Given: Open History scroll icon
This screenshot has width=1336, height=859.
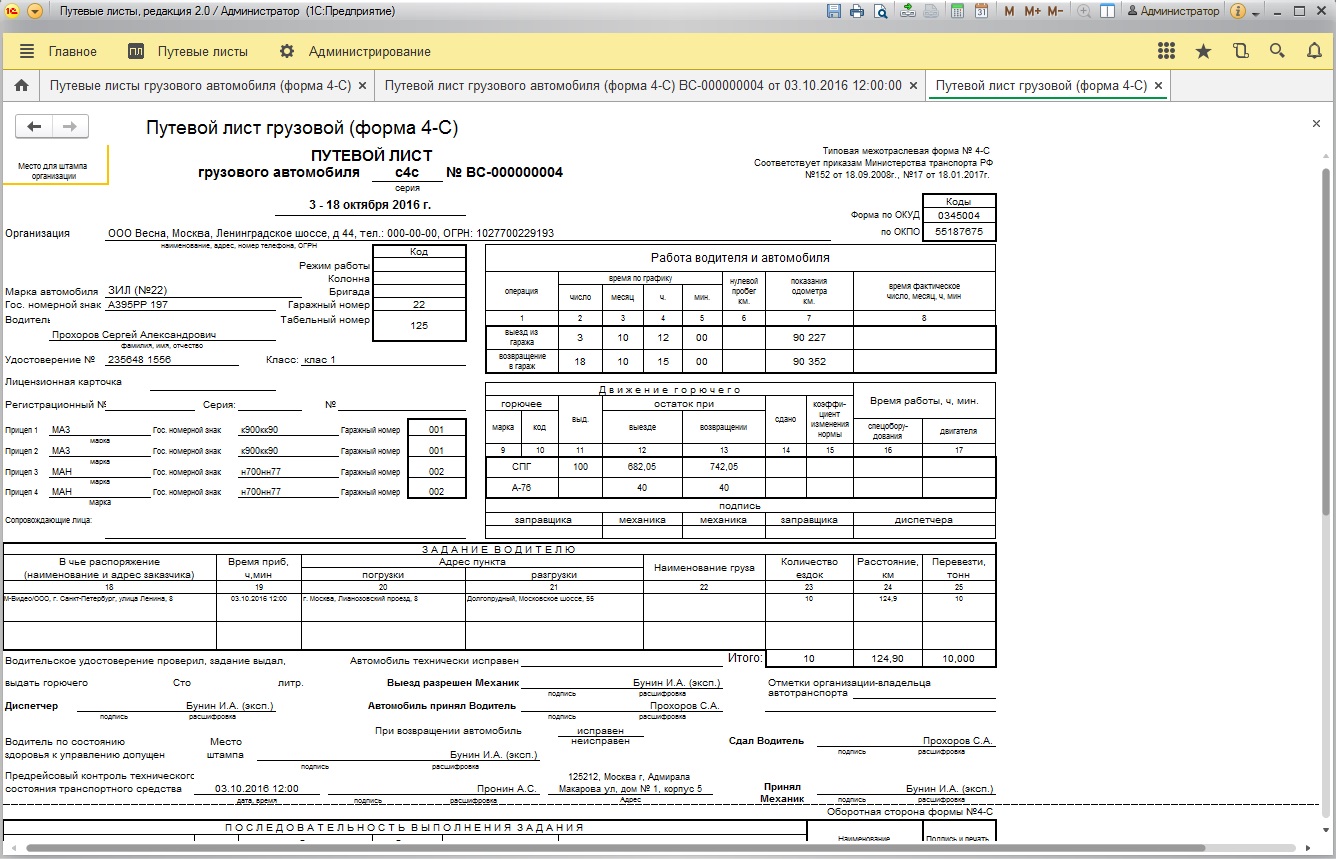Looking at the screenshot, I should 1240,51.
